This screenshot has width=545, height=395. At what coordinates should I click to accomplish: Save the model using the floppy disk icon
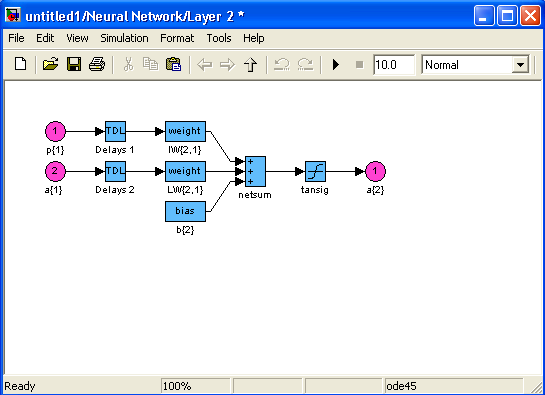[x=74, y=65]
